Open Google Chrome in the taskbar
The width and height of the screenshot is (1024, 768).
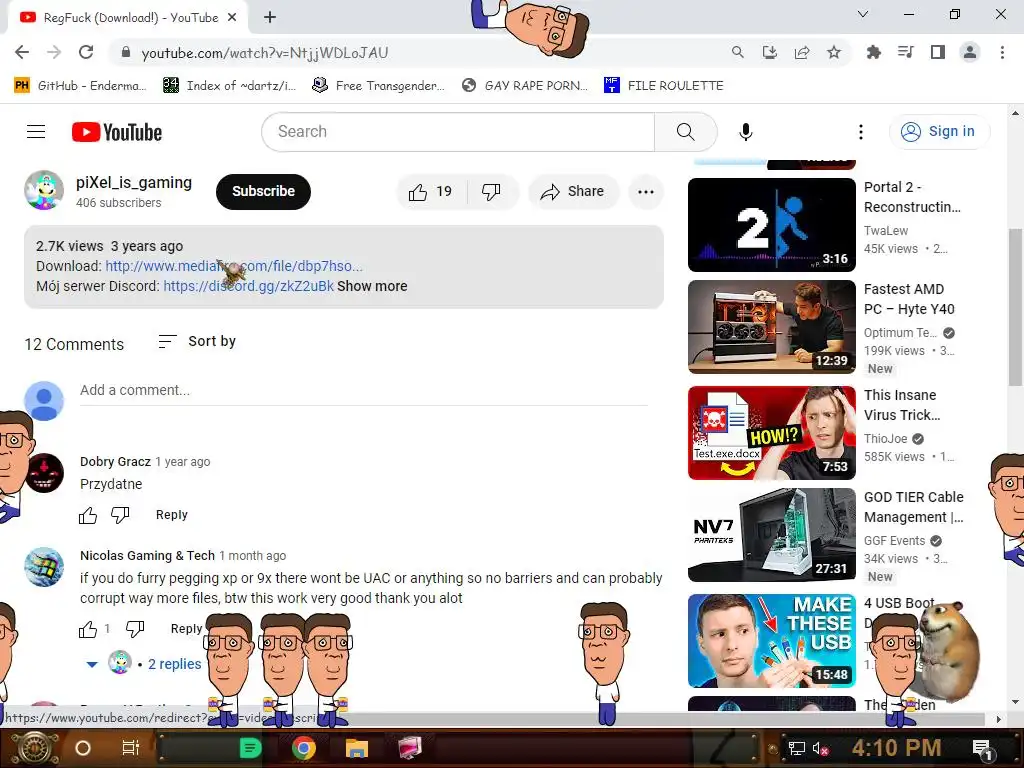304,748
